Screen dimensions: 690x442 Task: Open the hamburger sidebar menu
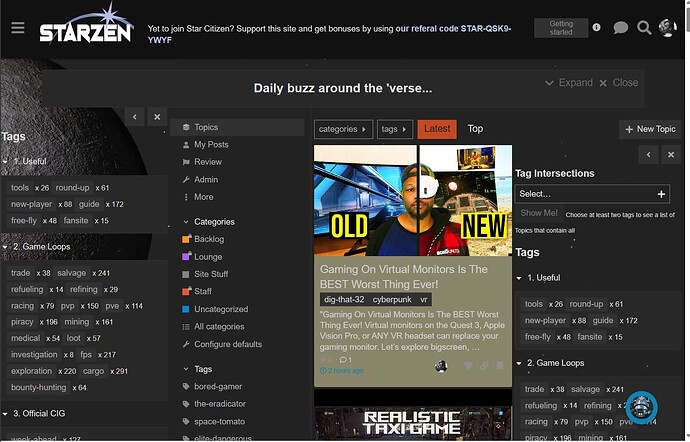click(x=18, y=28)
